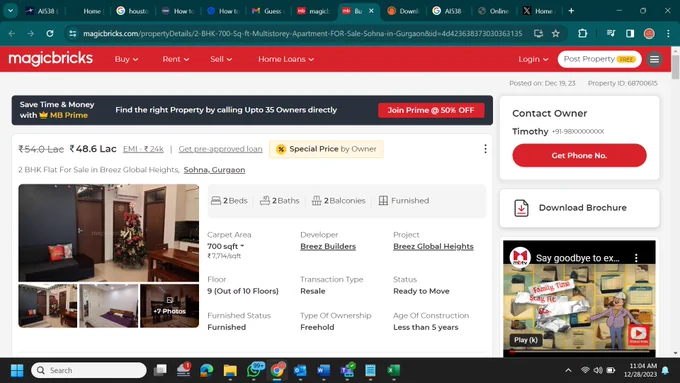Screen dimensions: 680x383
Task: Switch to the Gmail Guess tab
Action: pyautogui.click(x=268, y=11)
